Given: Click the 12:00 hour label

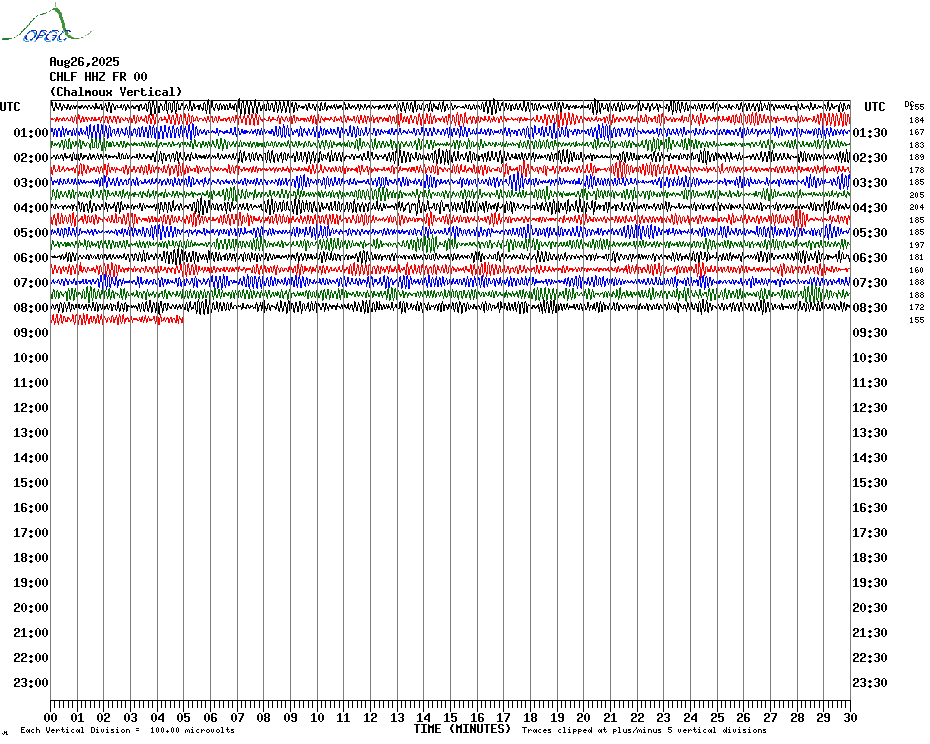Looking at the screenshot, I should 31,408.
